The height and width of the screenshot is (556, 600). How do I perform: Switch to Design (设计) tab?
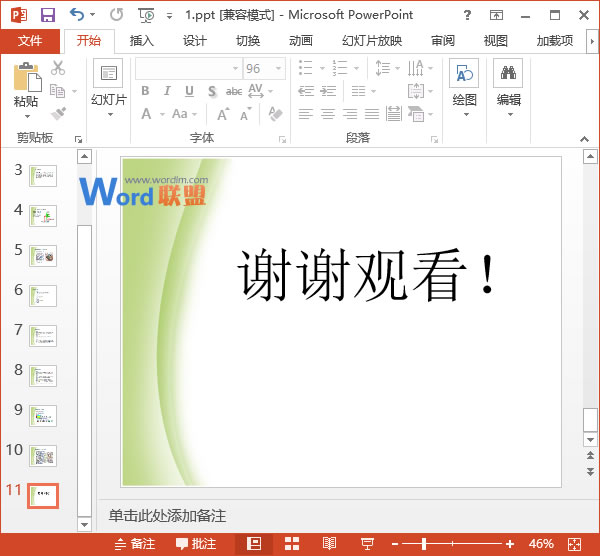[195, 41]
